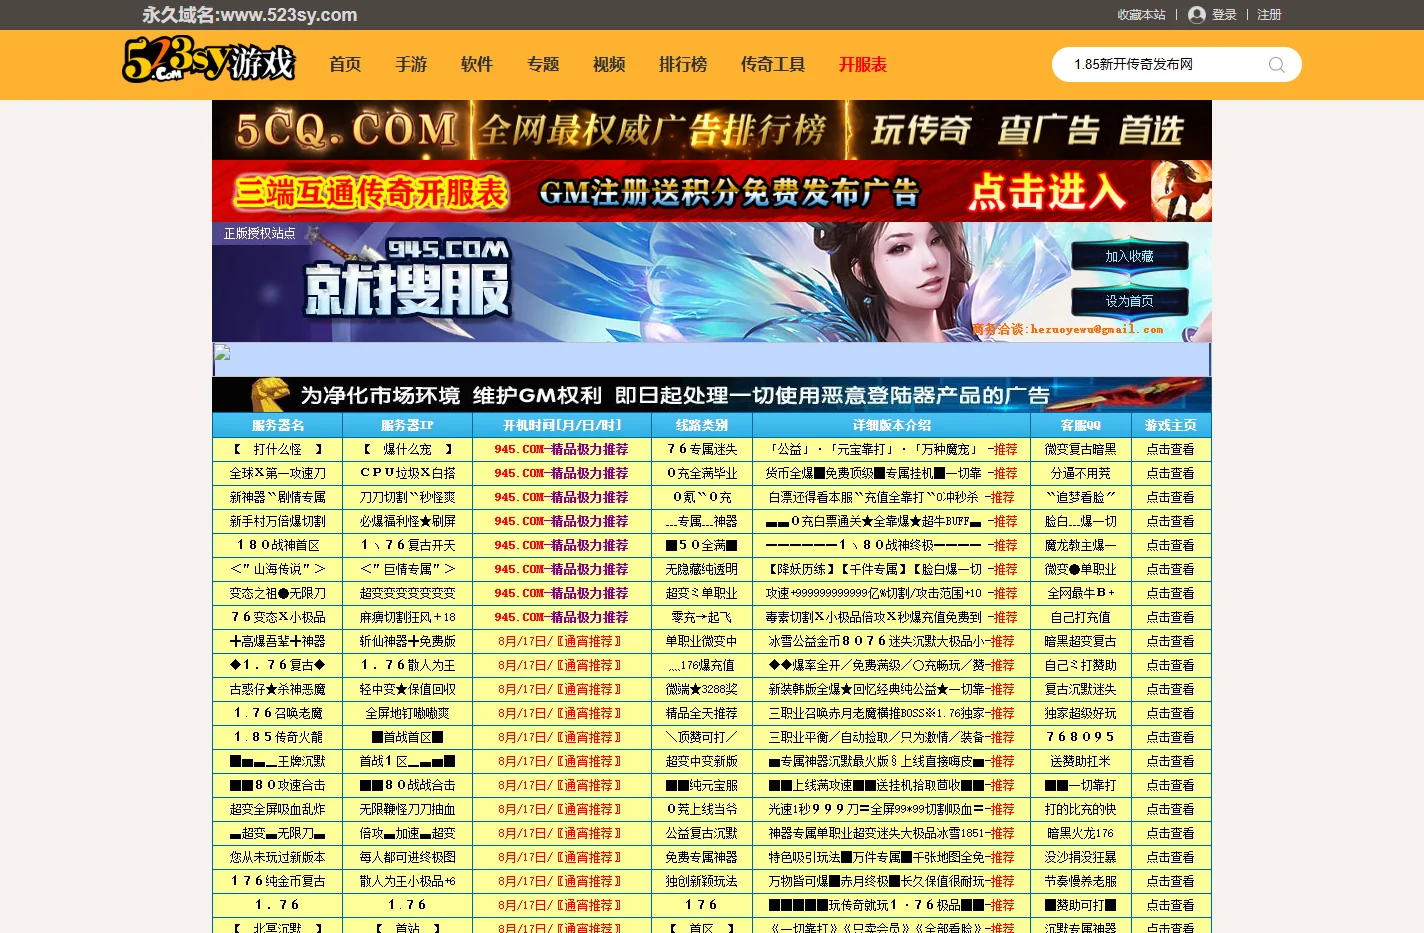This screenshot has height=933, width=1424.
Task: Click 斩仙神器十免费版 IP cell
Action: tap(408, 641)
